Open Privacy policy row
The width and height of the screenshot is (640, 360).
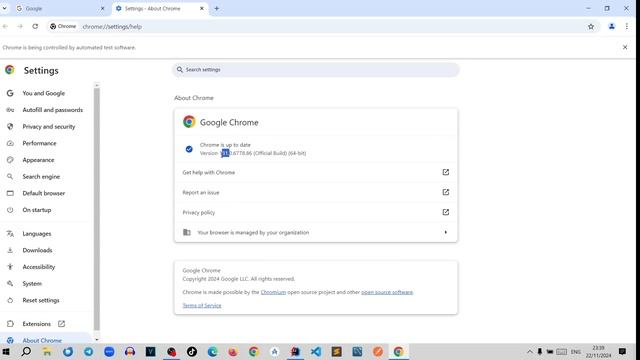tap(316, 212)
